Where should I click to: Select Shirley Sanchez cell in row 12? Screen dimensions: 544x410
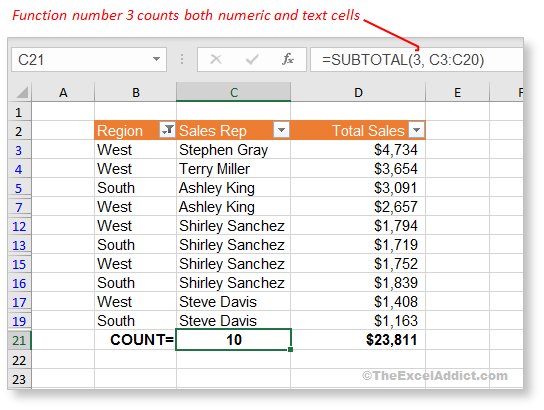[x=233, y=225]
